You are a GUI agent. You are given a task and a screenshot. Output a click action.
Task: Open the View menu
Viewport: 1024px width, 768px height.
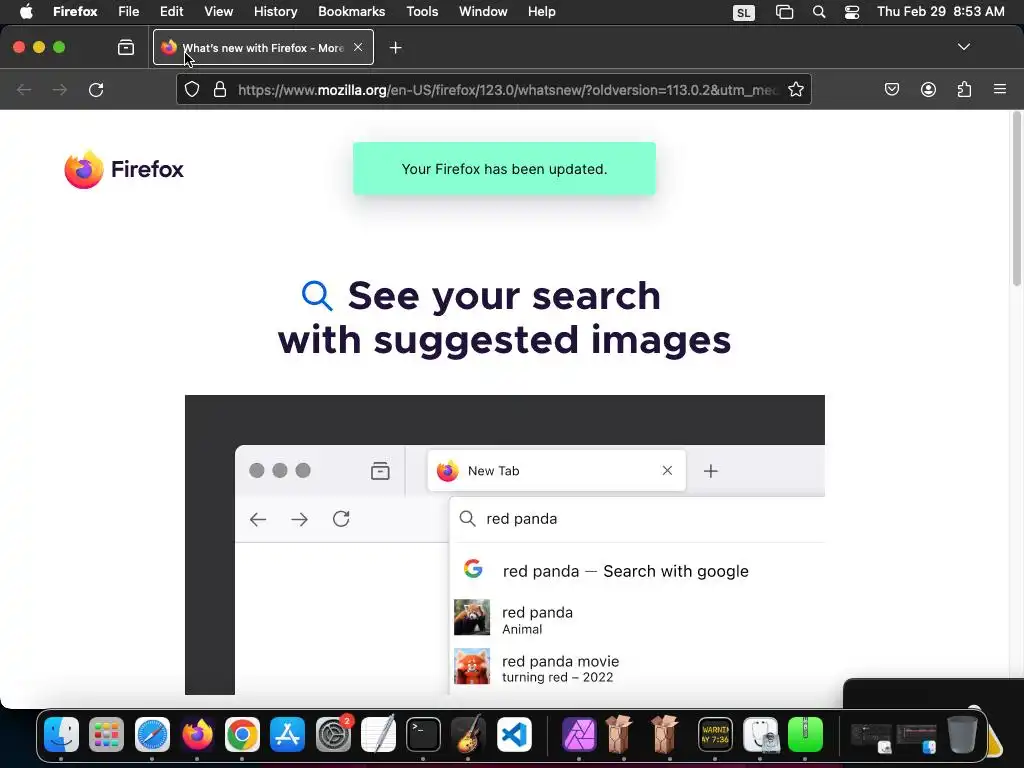tap(218, 12)
